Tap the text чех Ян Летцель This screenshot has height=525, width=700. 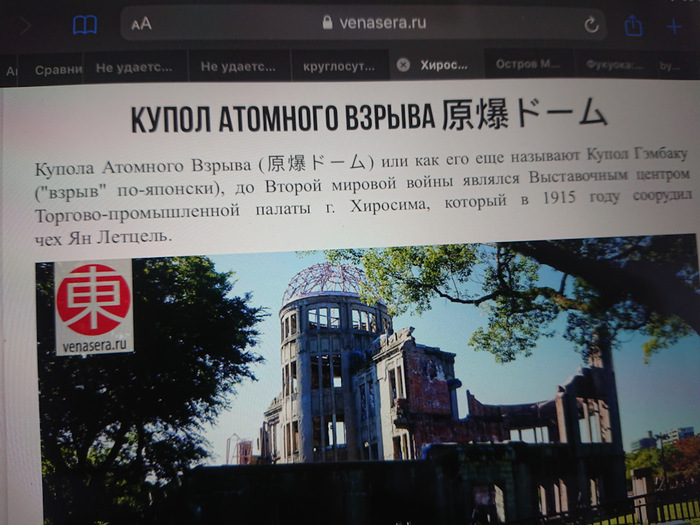(103, 237)
